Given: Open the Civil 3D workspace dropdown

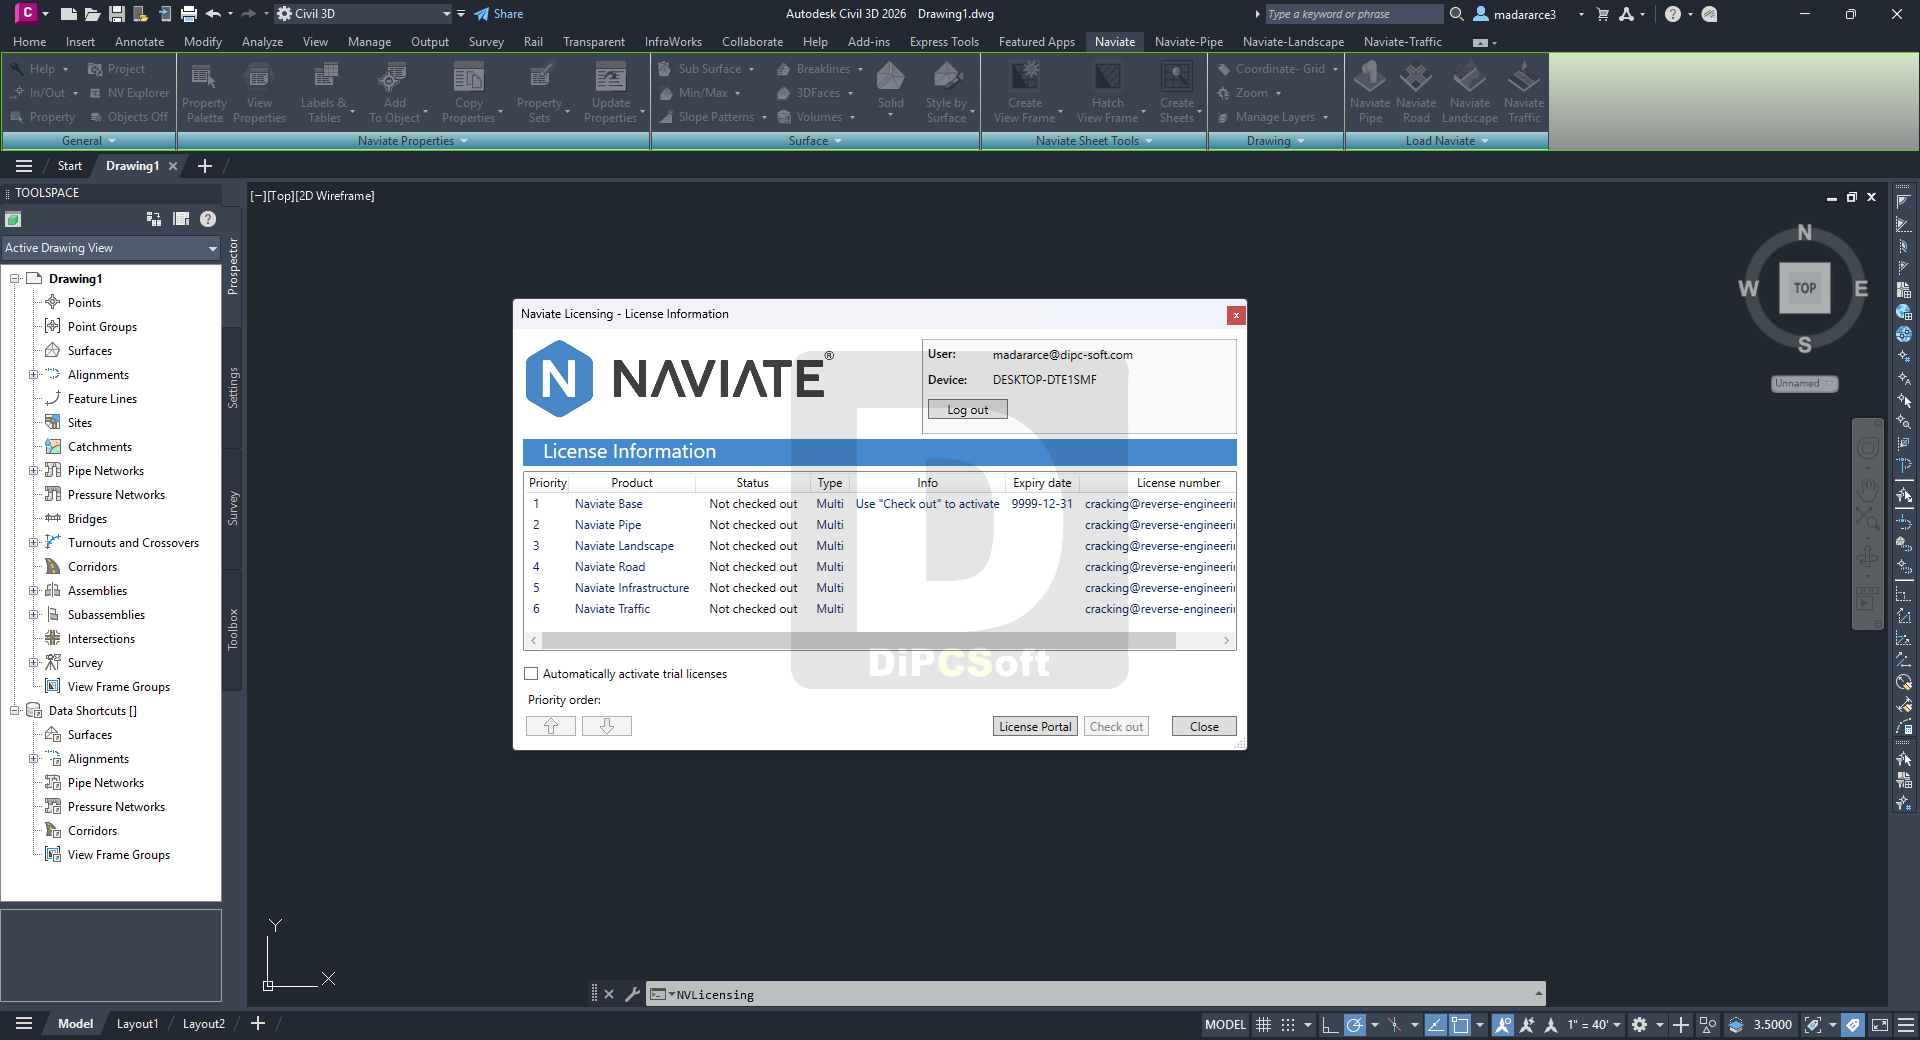Looking at the screenshot, I should [x=364, y=14].
